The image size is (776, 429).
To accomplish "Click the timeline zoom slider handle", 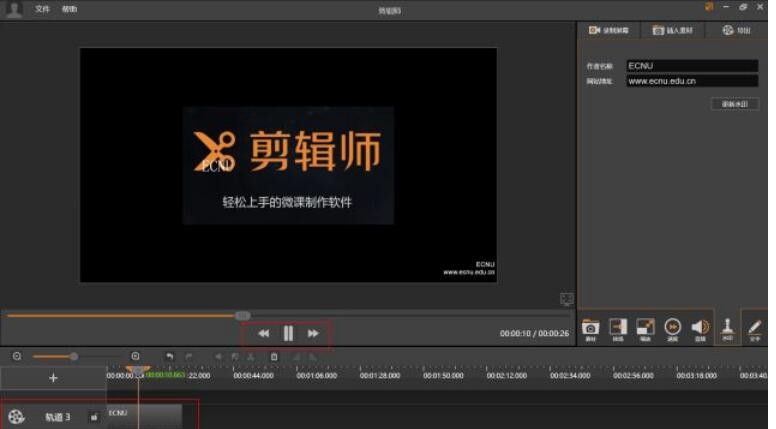I will click(x=74, y=356).
